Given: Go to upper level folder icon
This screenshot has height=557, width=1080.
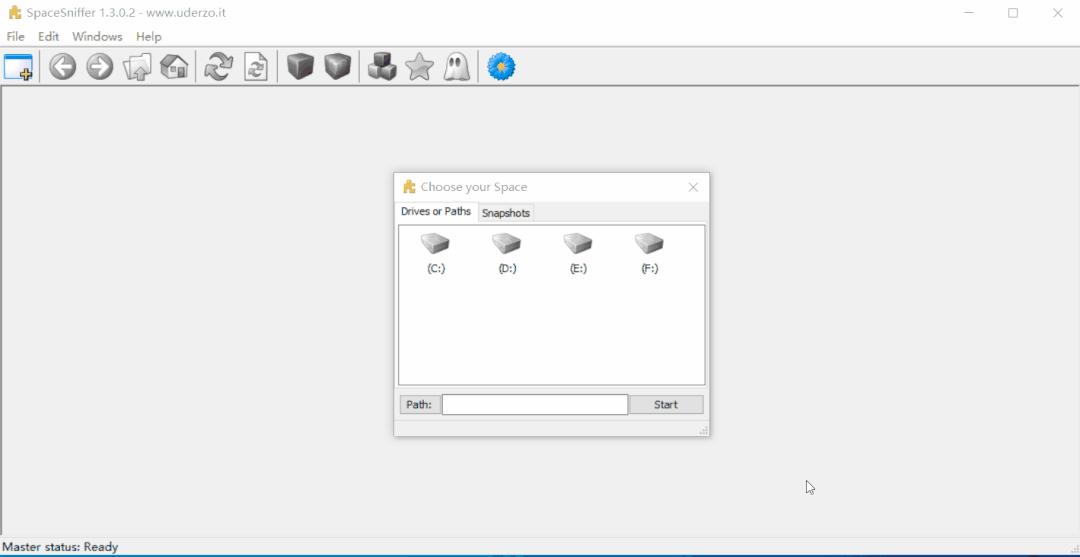Looking at the screenshot, I should coord(137,67).
